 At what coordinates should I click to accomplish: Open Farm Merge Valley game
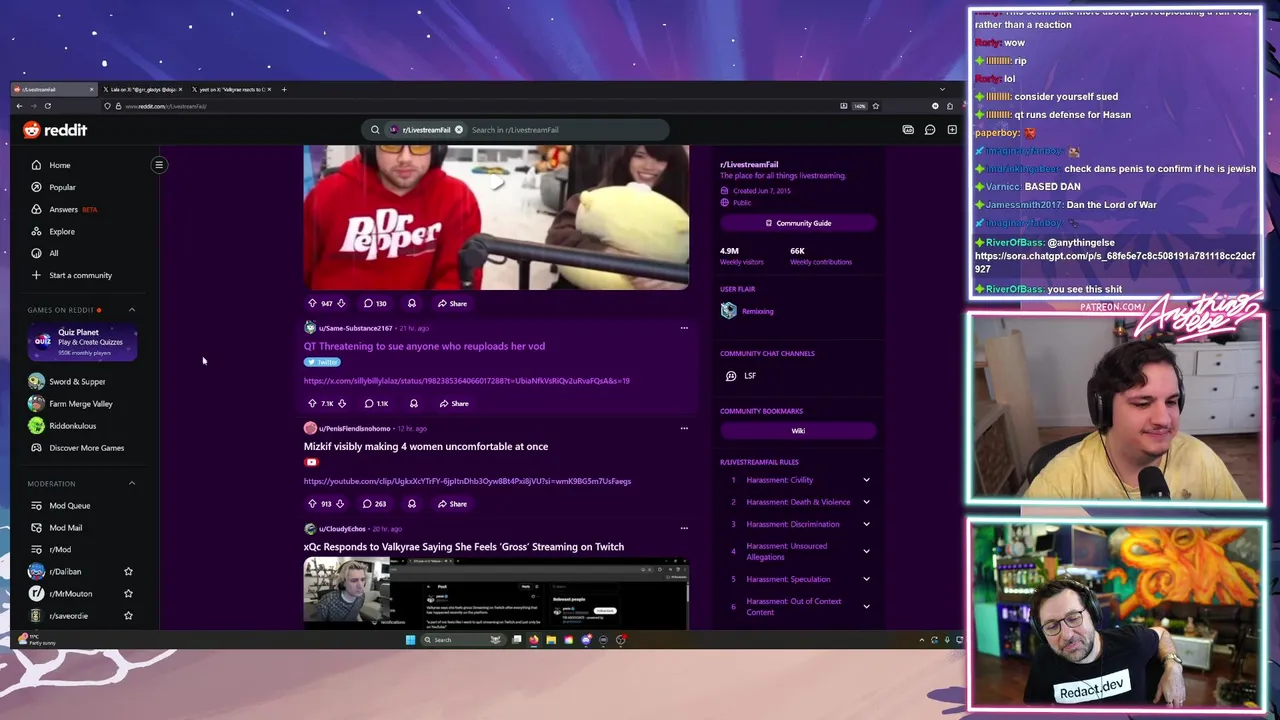pos(80,404)
